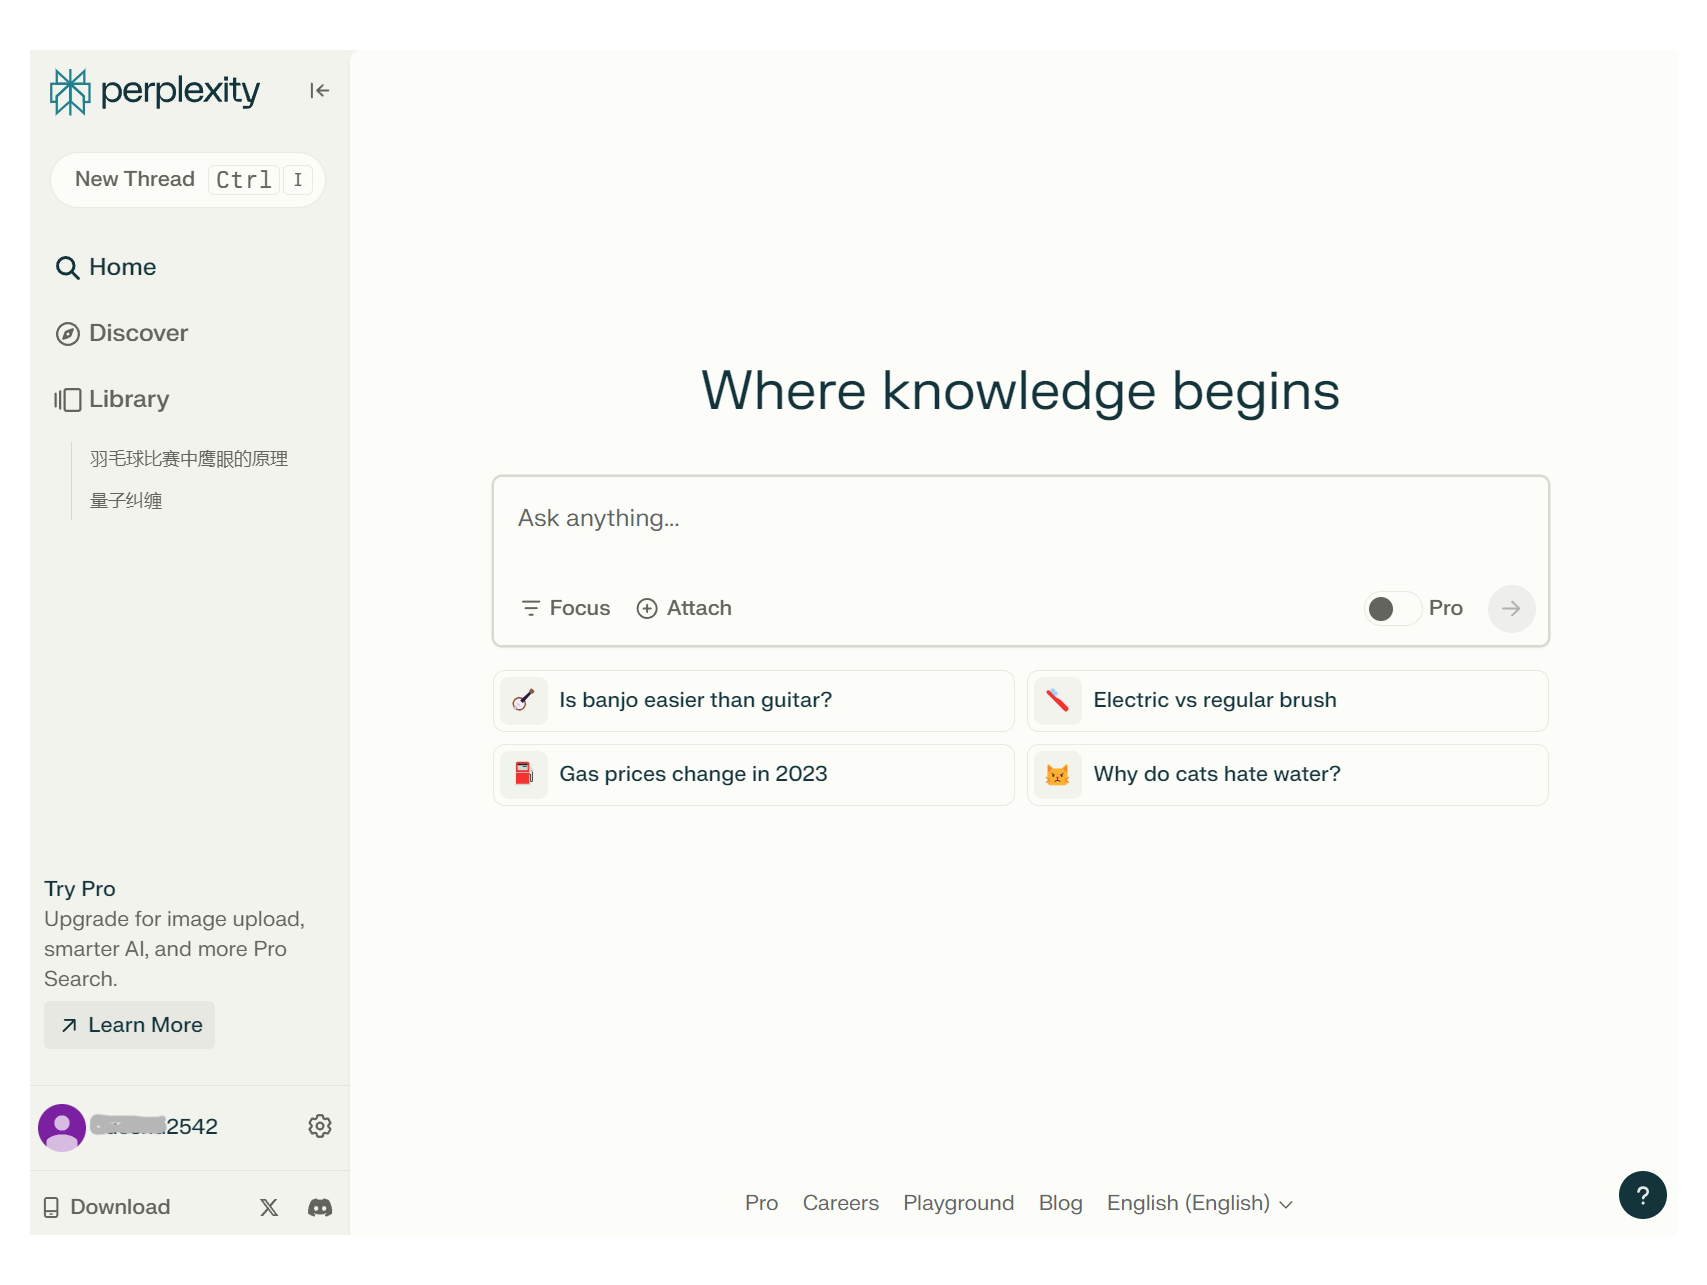The image size is (1707, 1285).
Task: Open the Blog footer link
Action: (1061, 1203)
